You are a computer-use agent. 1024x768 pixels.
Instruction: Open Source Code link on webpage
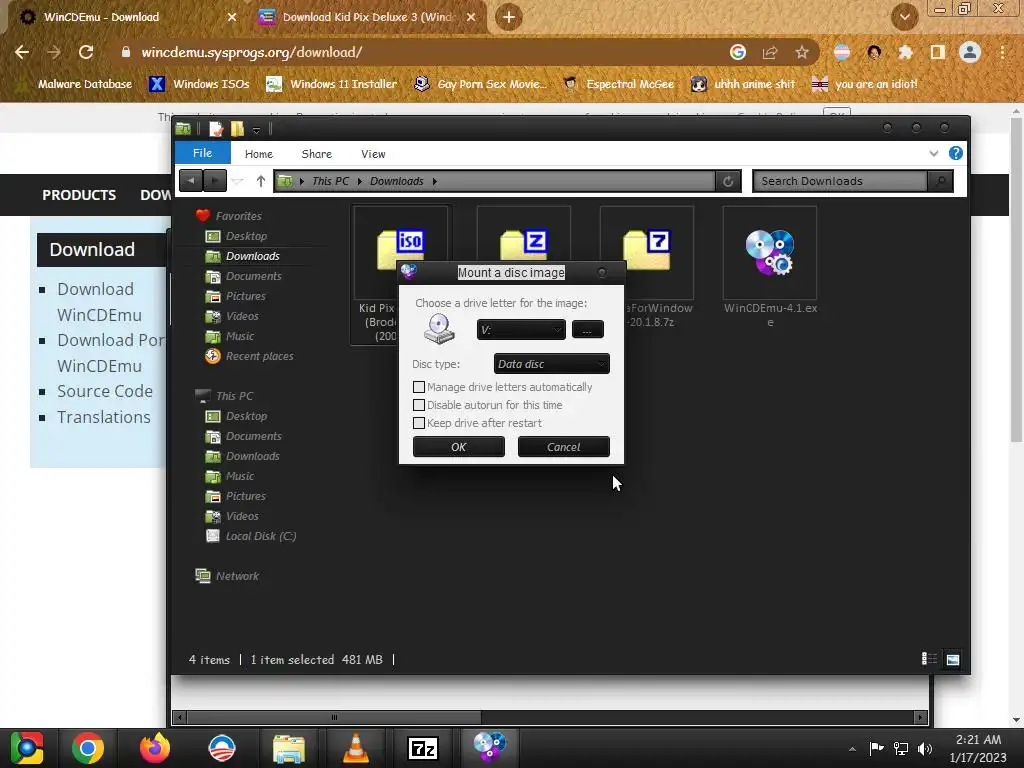pos(105,391)
